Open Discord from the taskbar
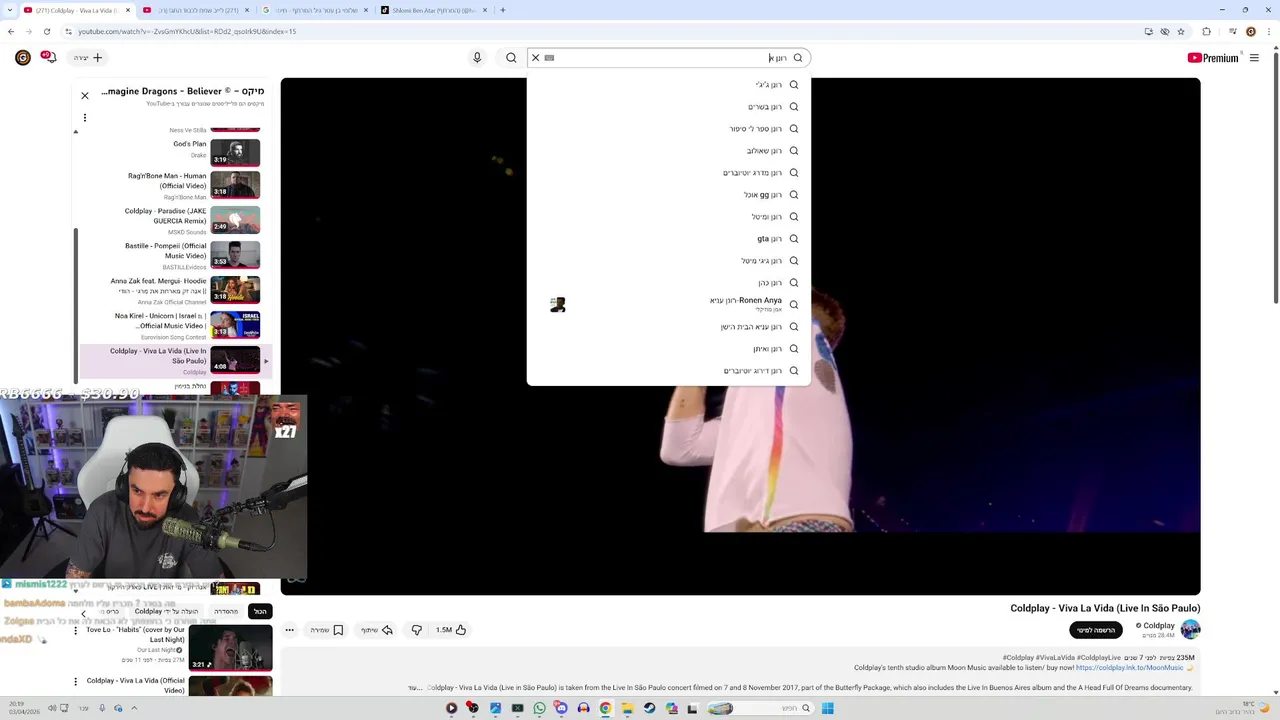 [561, 708]
